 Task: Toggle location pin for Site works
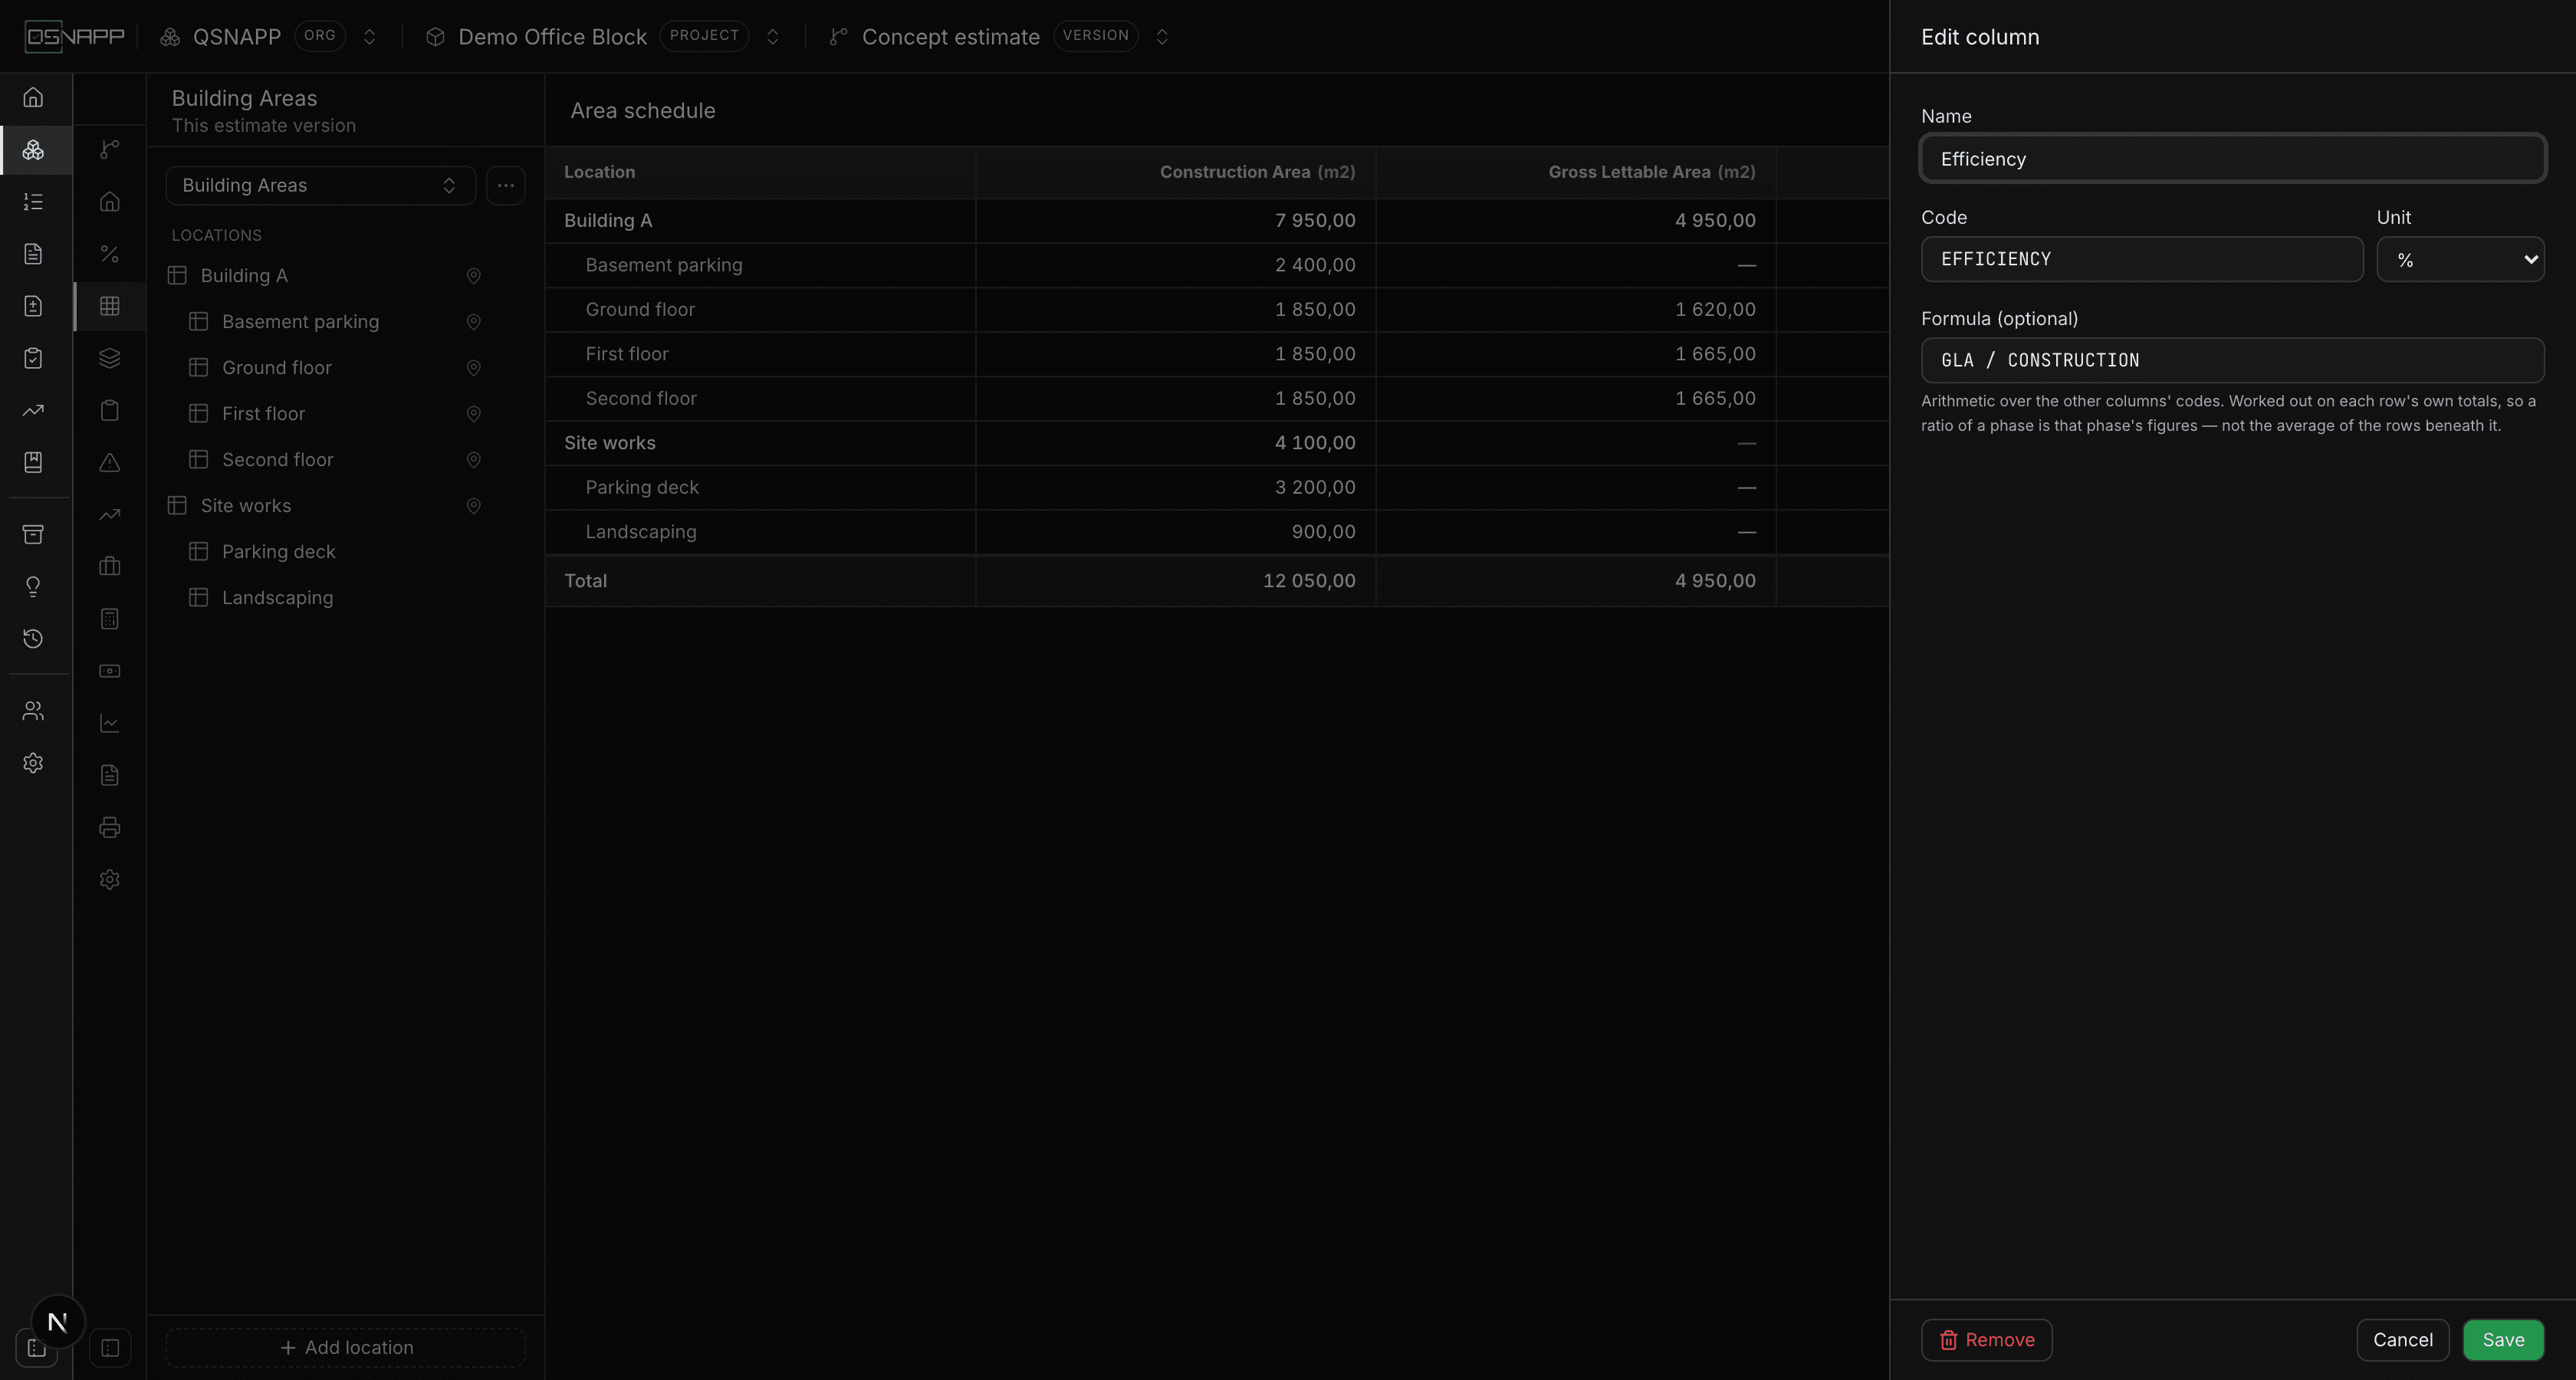(x=474, y=506)
